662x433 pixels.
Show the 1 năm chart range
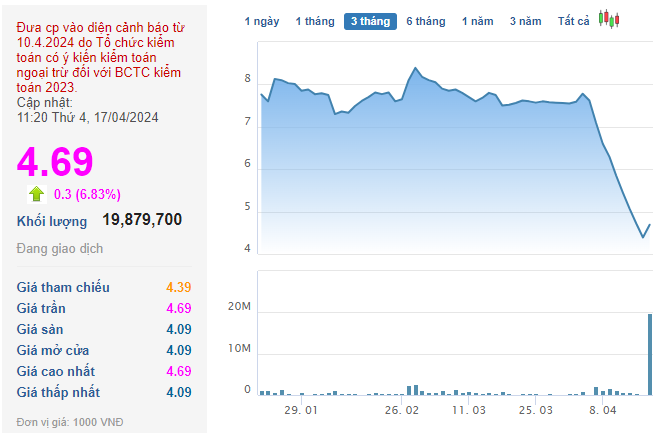tap(477, 21)
